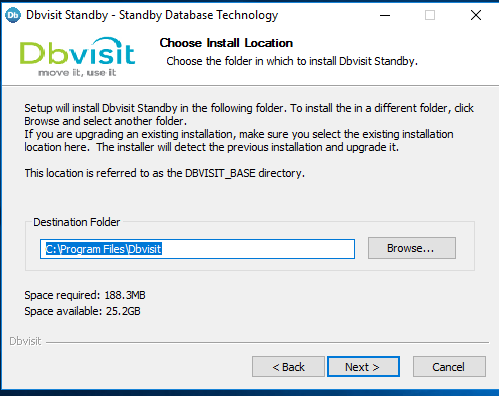Screen dimensions: 499x396
Task: Click the window title 'Dbvisit Standby - Standby Database Technology'
Action: click(x=152, y=15)
